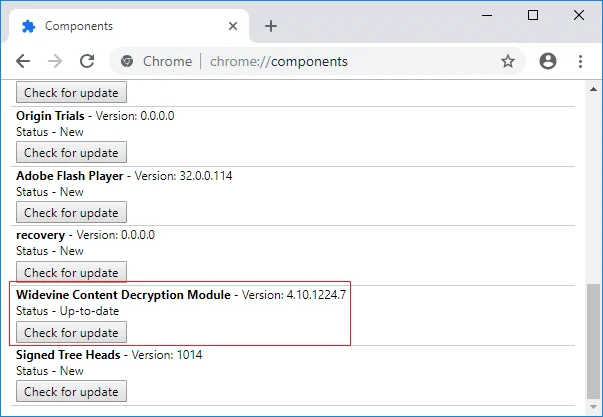Maximize the Chrome window

(x=533, y=15)
